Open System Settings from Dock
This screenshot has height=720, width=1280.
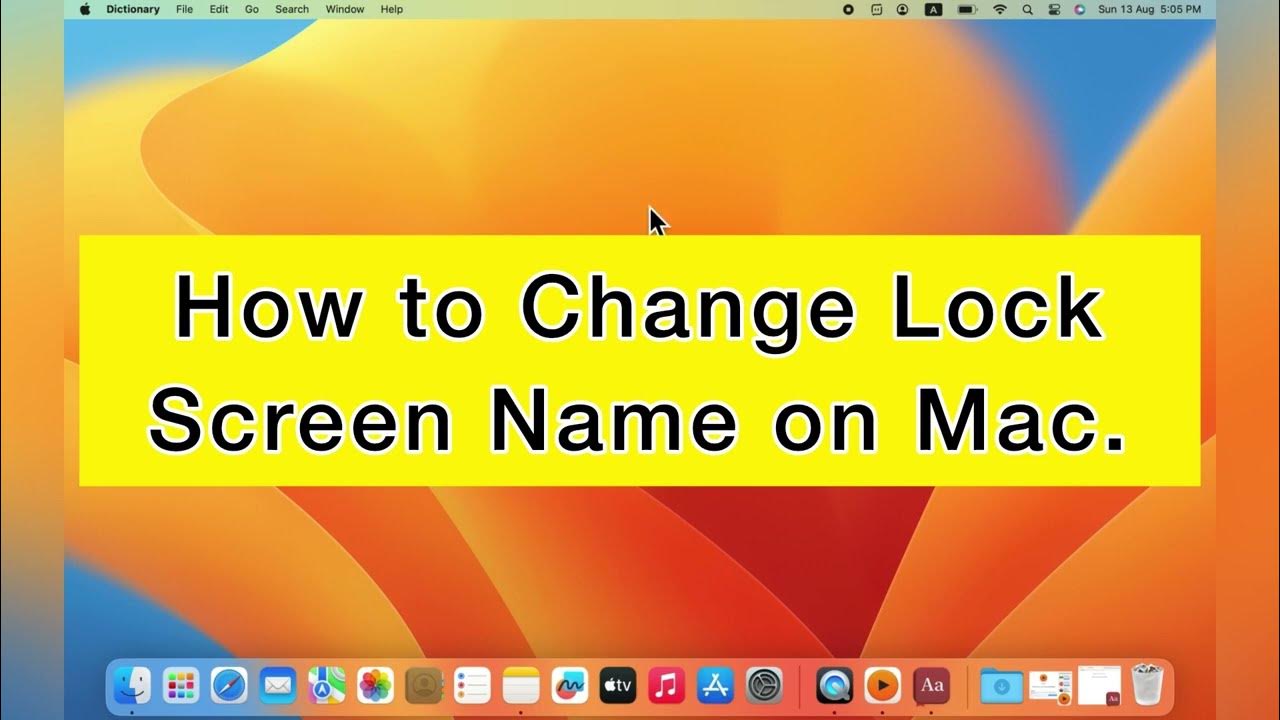[x=765, y=685]
